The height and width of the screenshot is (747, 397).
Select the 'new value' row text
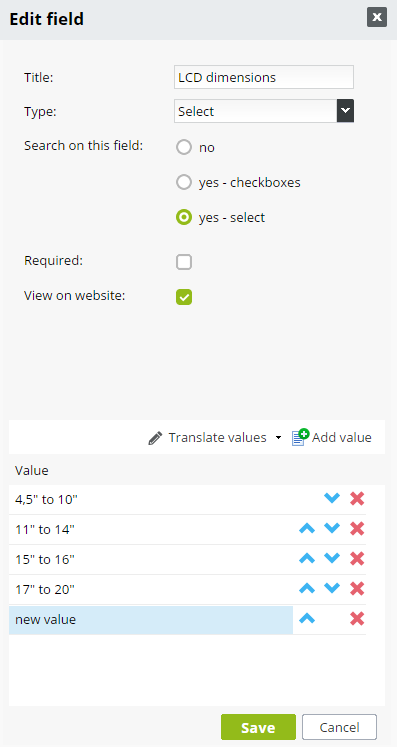coord(46,619)
